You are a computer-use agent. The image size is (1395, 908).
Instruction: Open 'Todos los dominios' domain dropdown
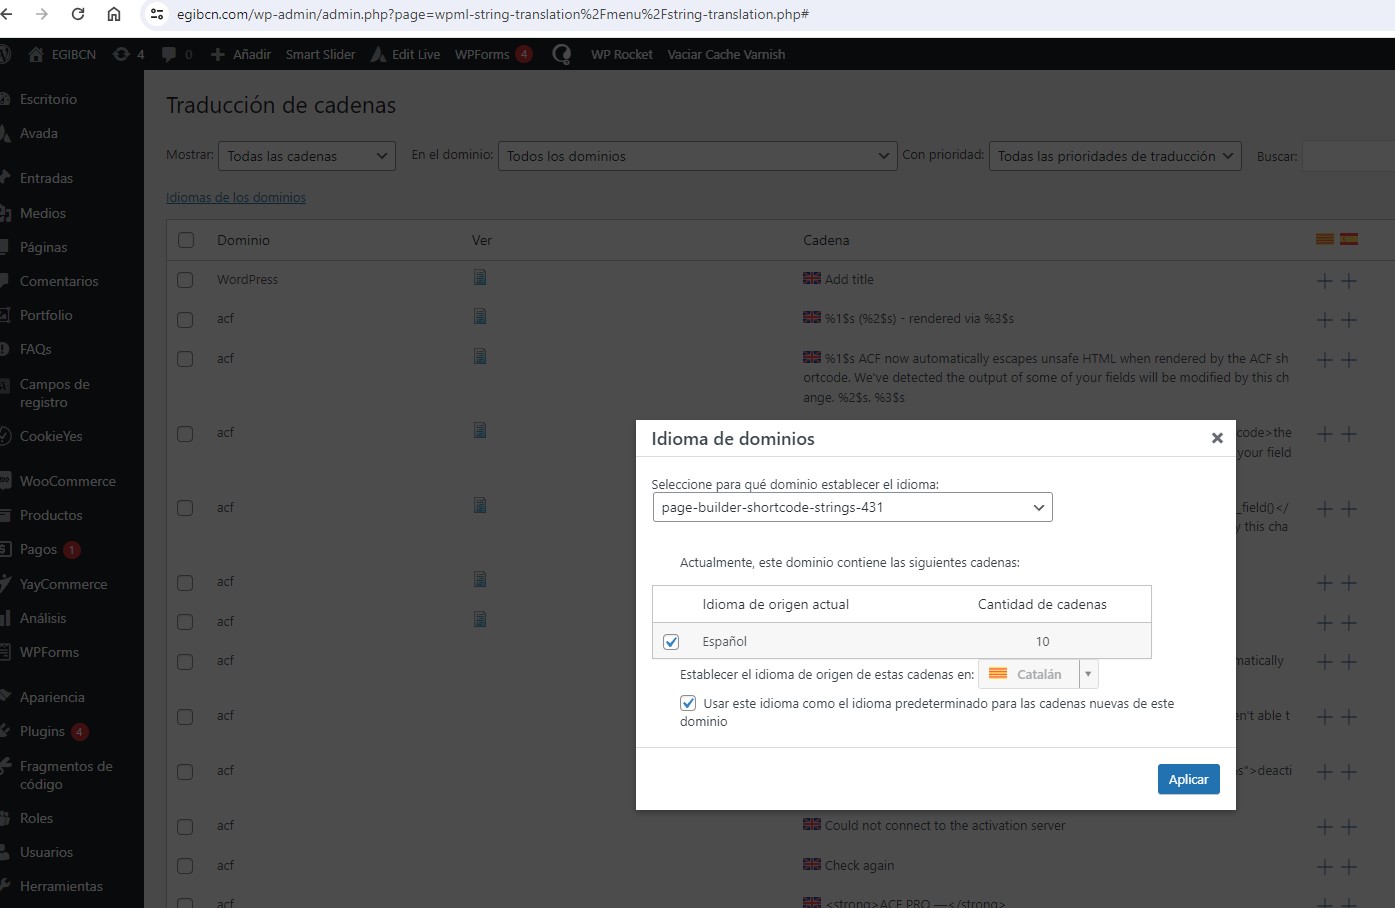[696, 156]
